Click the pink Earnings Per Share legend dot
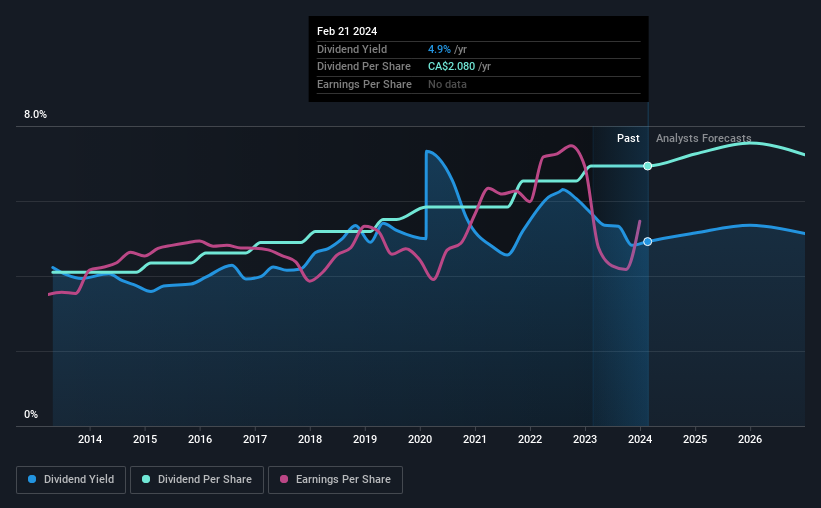 (x=284, y=479)
